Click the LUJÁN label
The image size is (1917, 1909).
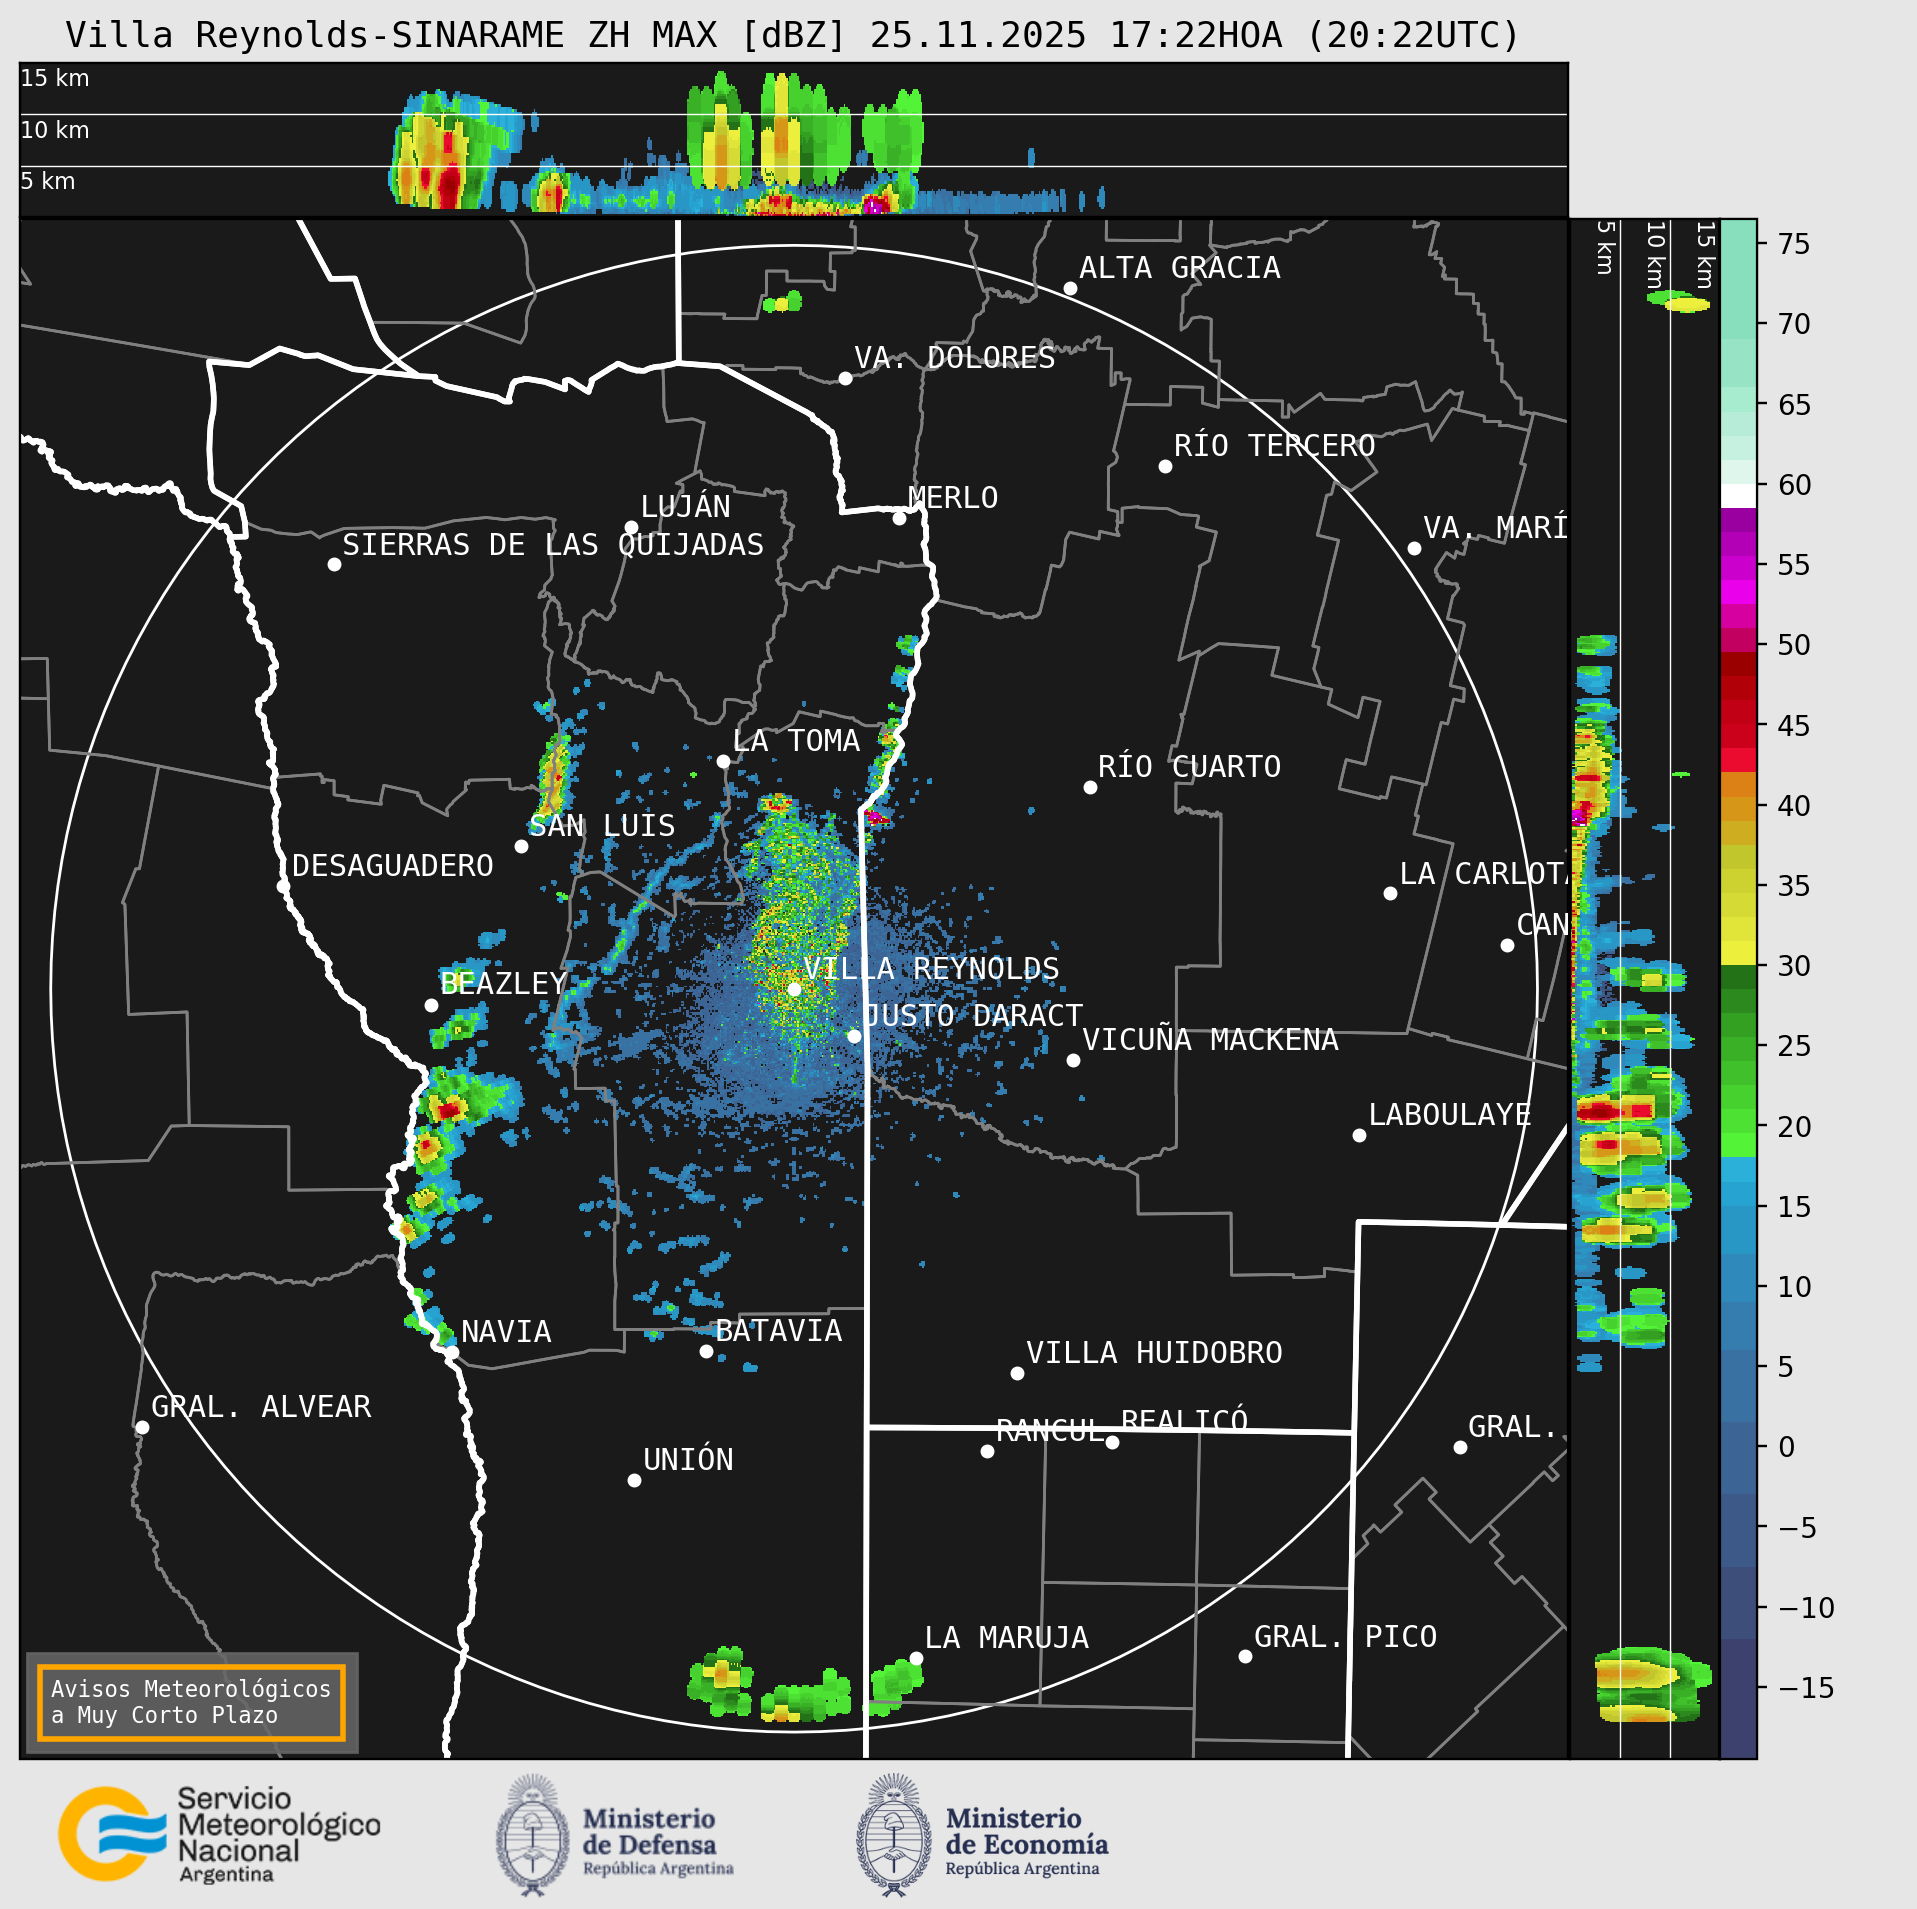coord(686,506)
